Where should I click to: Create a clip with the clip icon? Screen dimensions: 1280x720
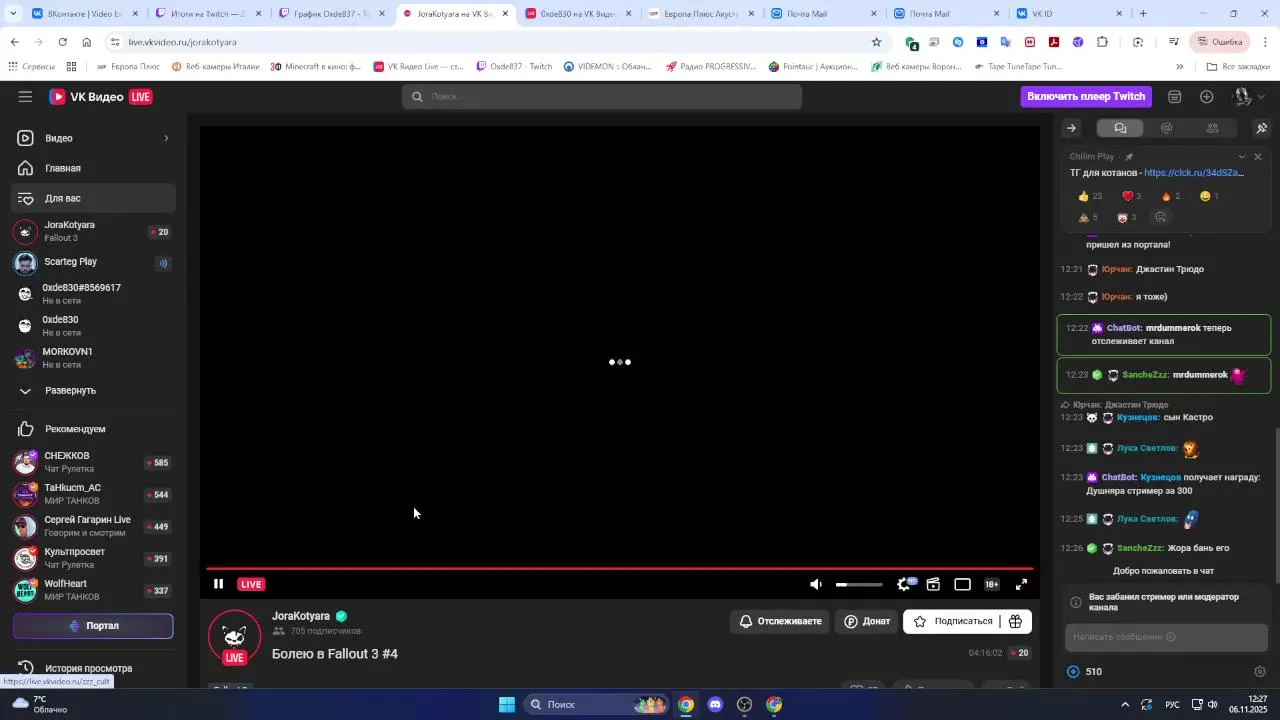point(933,584)
